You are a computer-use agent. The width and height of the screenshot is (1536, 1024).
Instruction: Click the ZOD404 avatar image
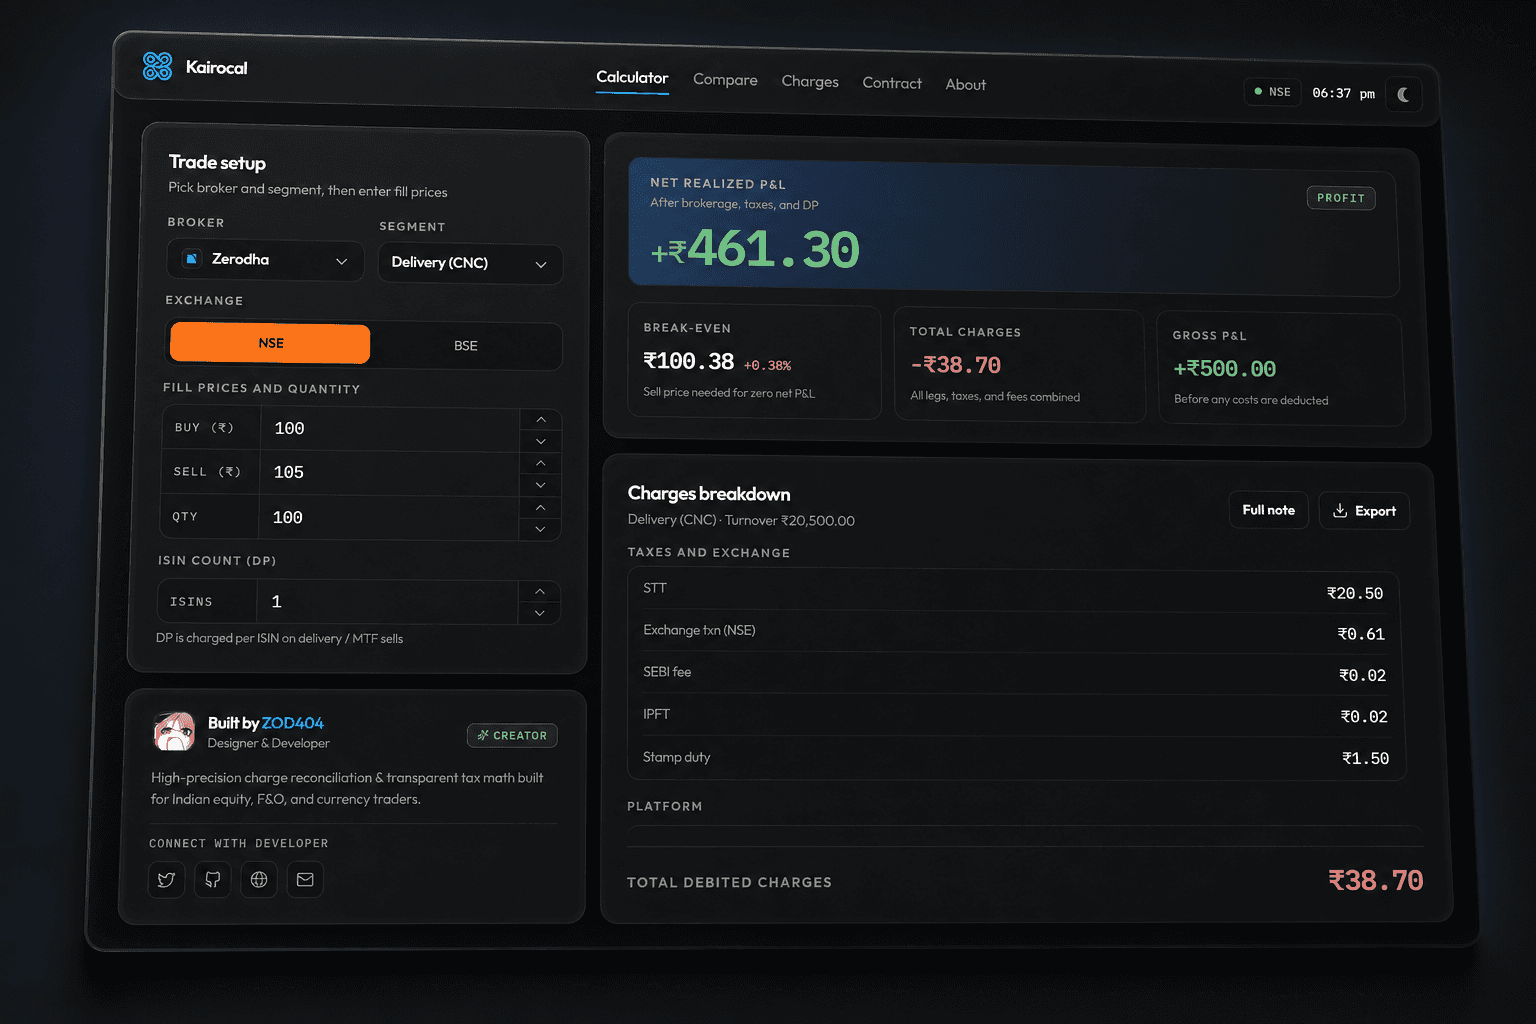174,732
